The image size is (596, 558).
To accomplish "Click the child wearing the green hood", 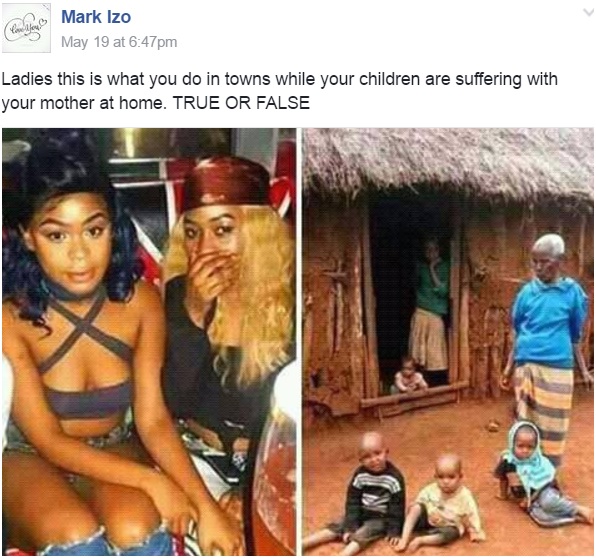I will coord(536,475).
